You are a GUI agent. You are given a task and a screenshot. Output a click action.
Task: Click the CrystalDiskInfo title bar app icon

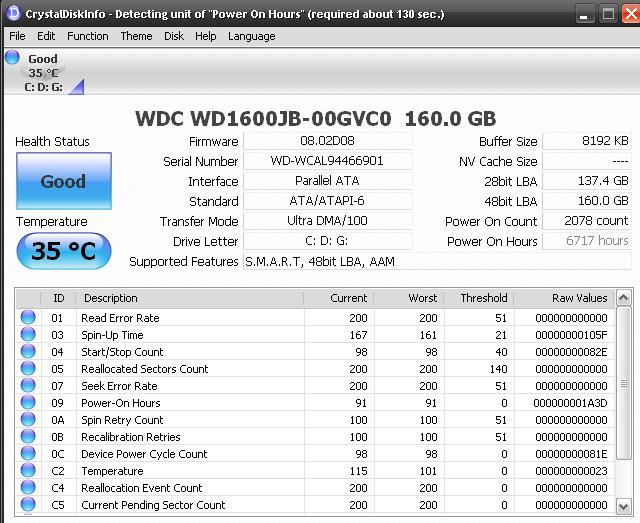pos(13,13)
